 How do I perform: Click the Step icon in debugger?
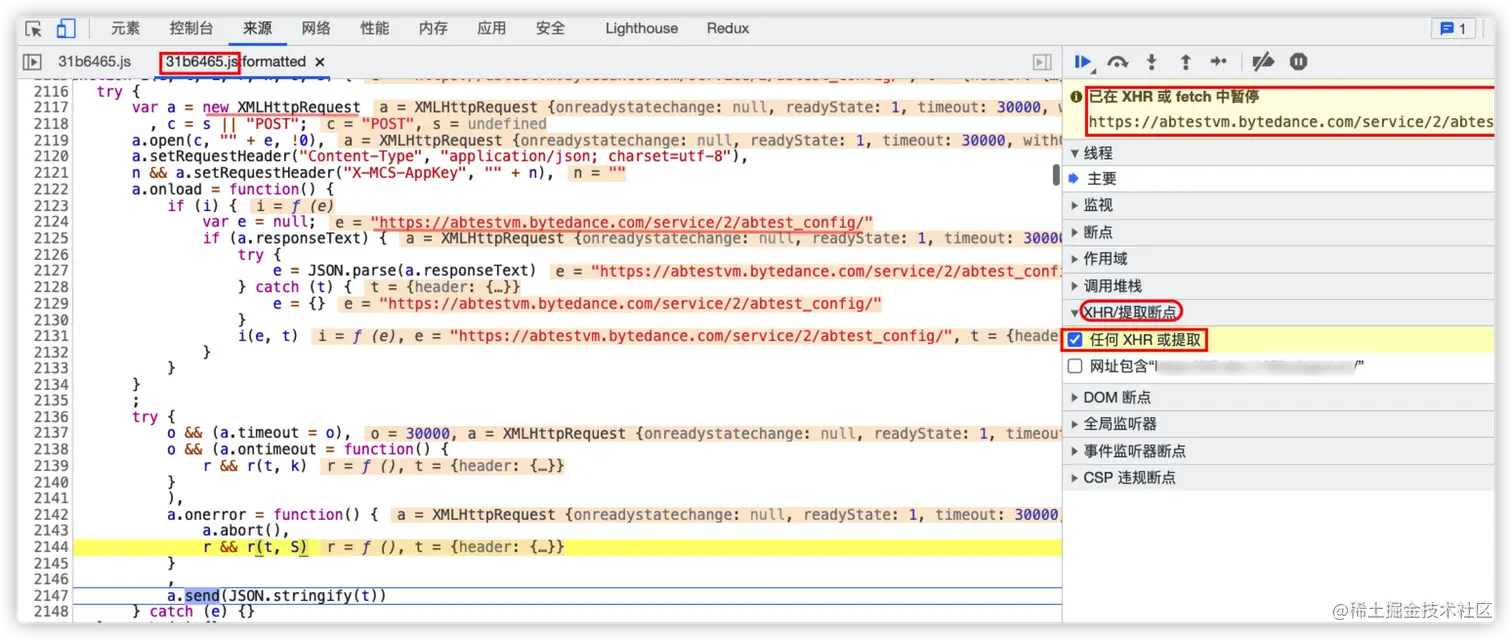(1219, 62)
